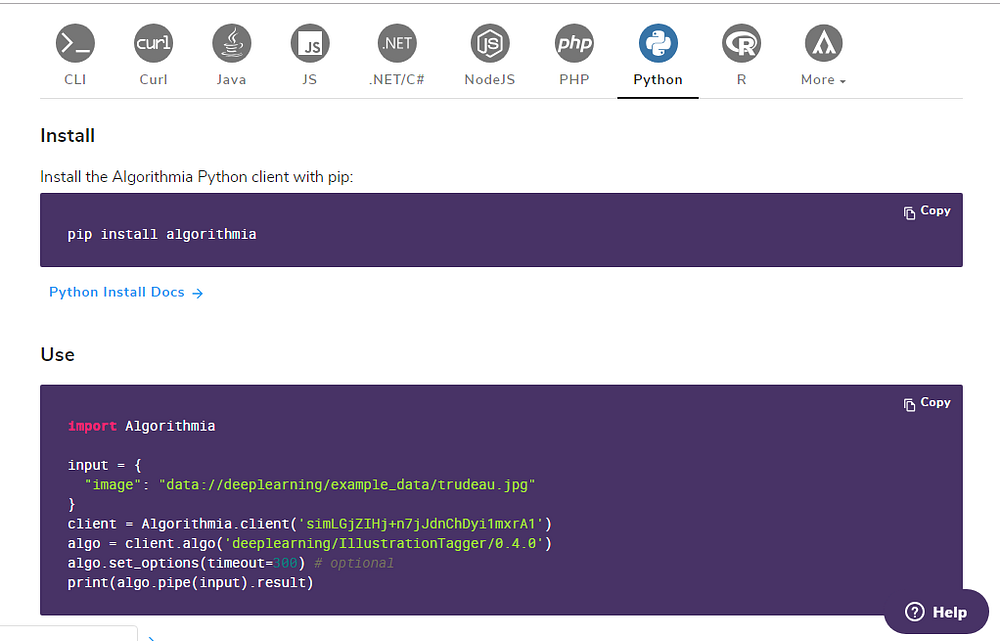The height and width of the screenshot is (641, 1000).
Task: Click the Python logo icon
Action: [x=658, y=43]
